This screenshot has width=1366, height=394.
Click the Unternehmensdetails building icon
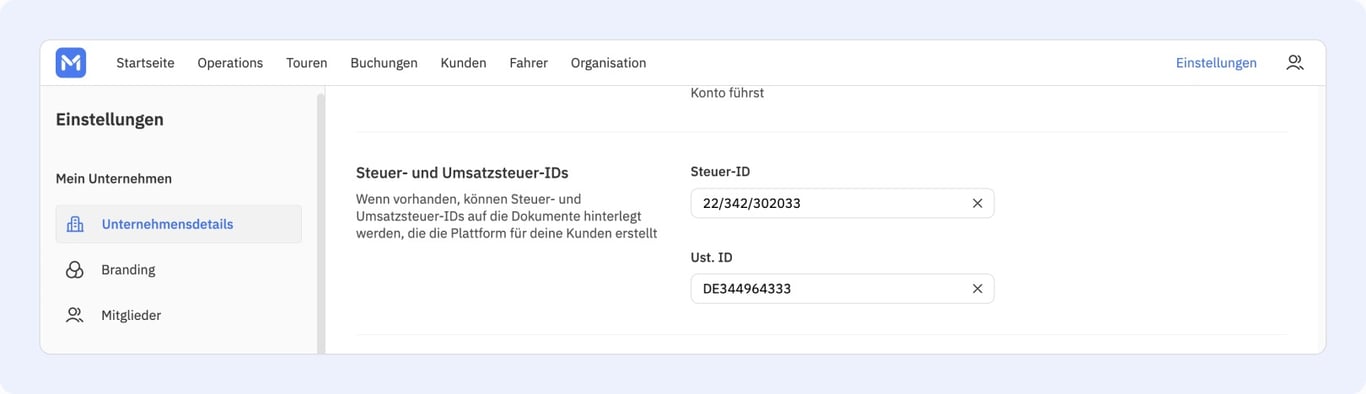pos(75,224)
